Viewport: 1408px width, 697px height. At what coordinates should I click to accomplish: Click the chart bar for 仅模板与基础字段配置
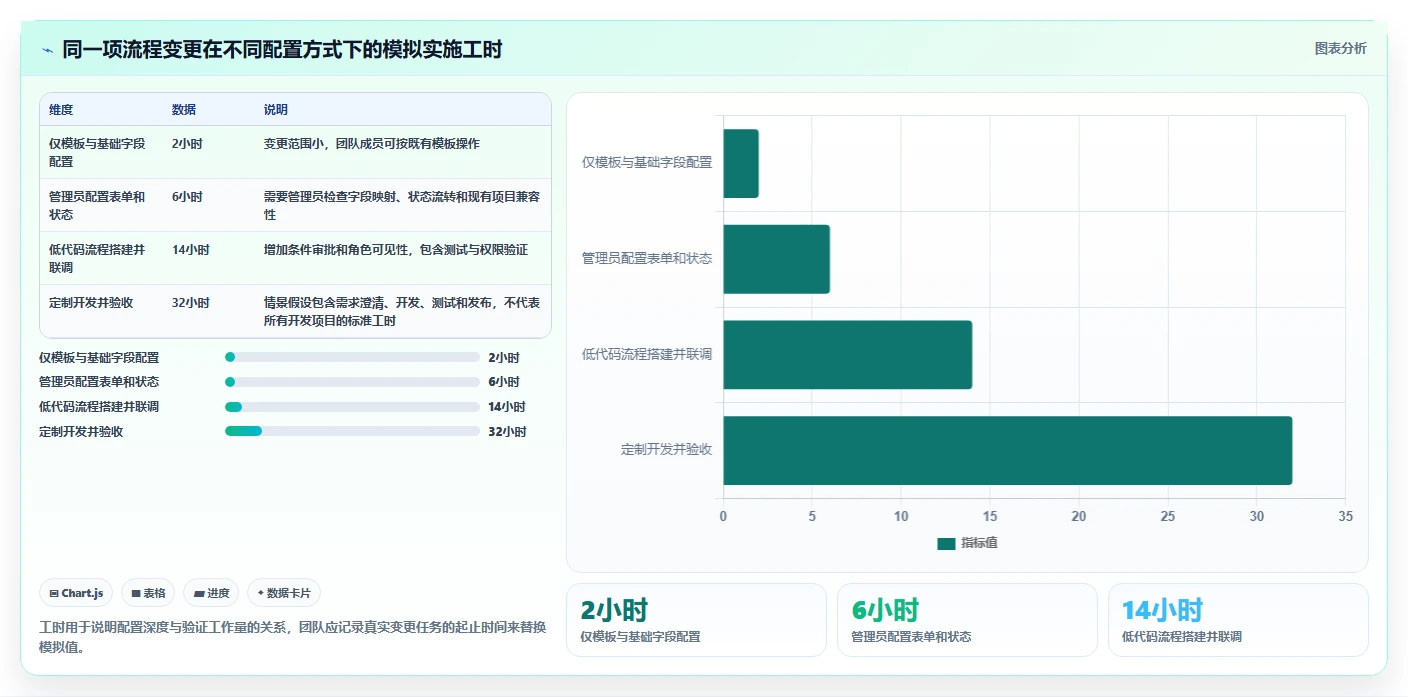741,163
